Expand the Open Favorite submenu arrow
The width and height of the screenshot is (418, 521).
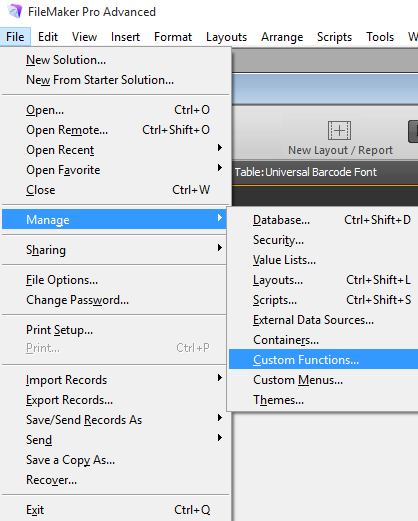tap(219, 168)
